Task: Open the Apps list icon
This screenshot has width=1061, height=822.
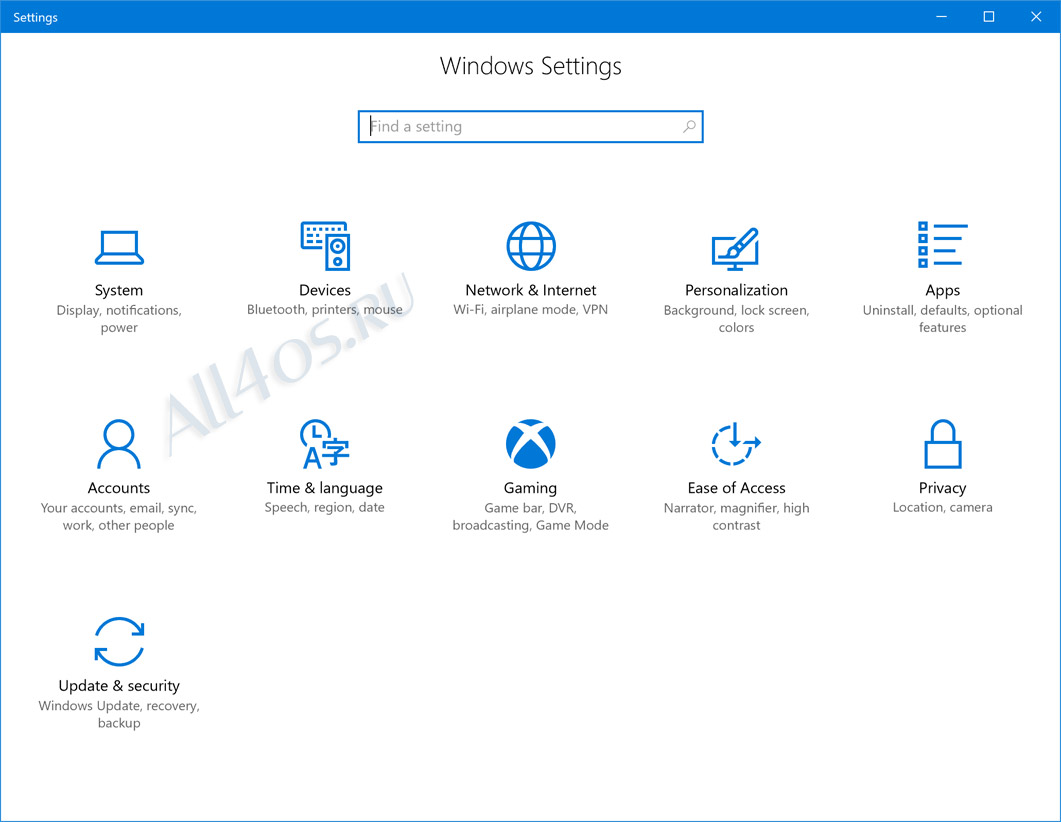Action: 943,245
